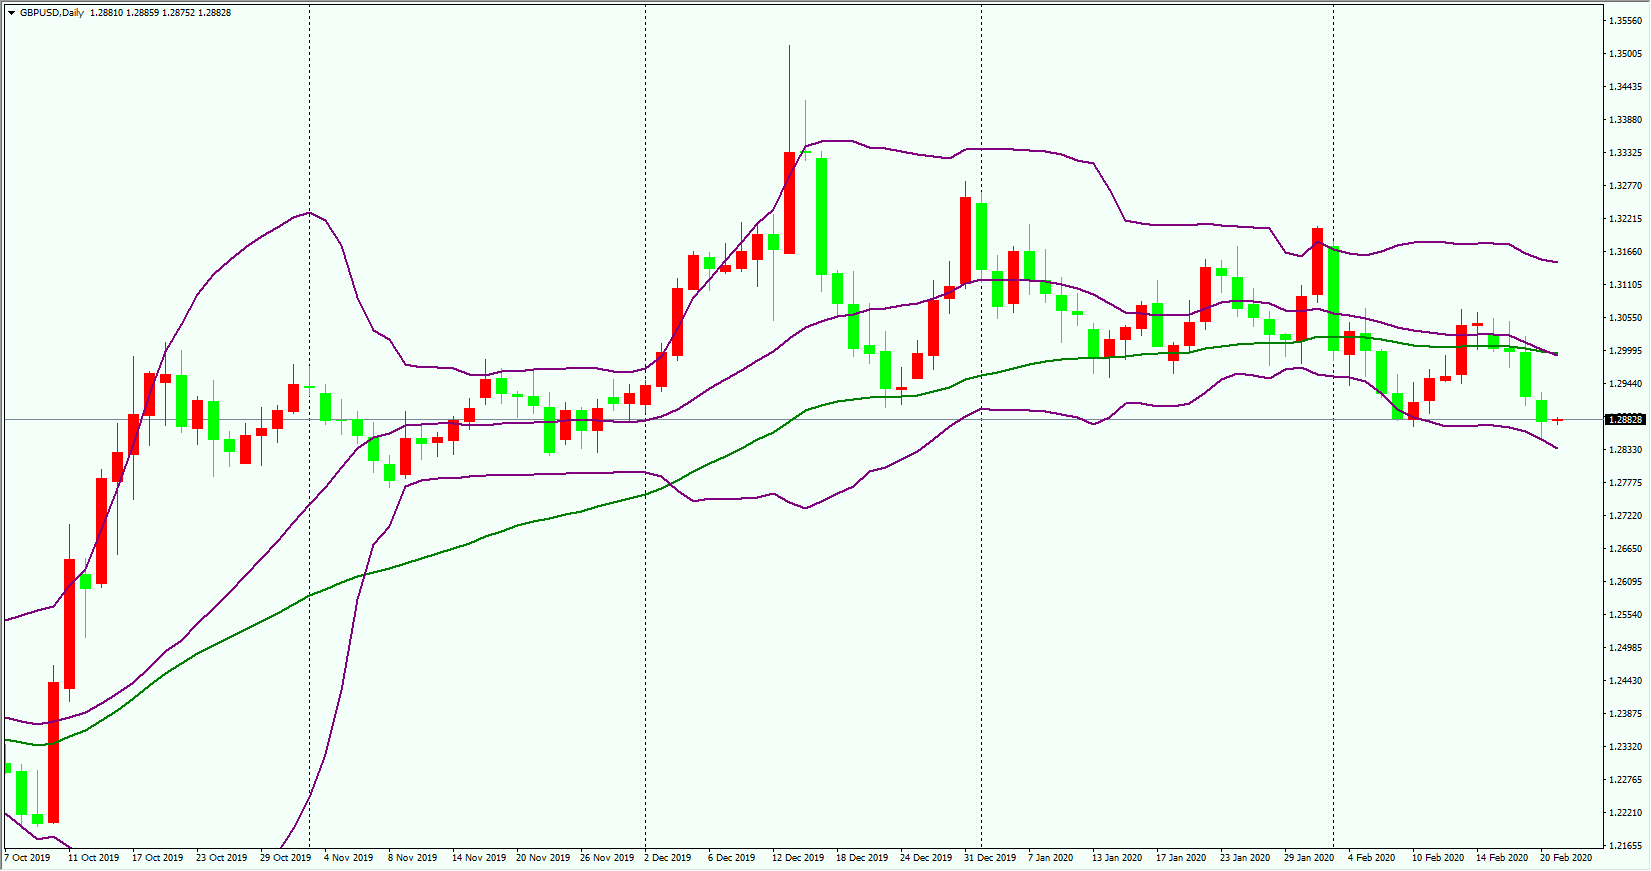
Task: Click the 1.23320 price axis label
Action: pos(1625,746)
